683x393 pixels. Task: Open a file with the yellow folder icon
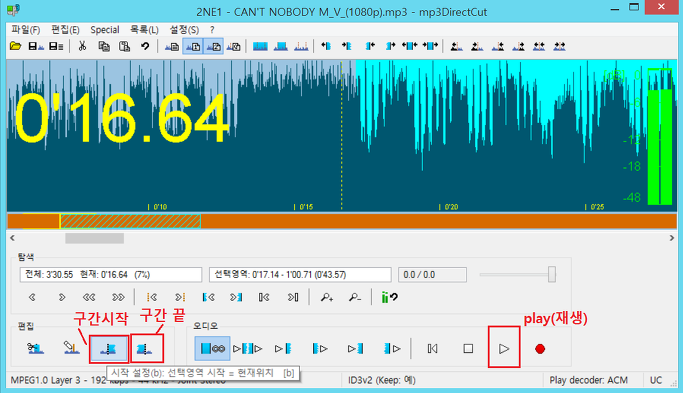[15, 46]
